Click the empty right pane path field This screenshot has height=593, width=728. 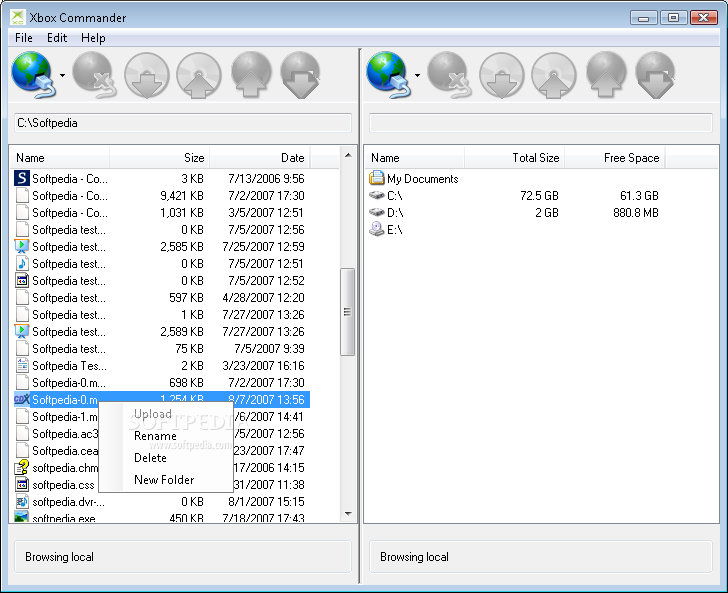tap(540, 123)
